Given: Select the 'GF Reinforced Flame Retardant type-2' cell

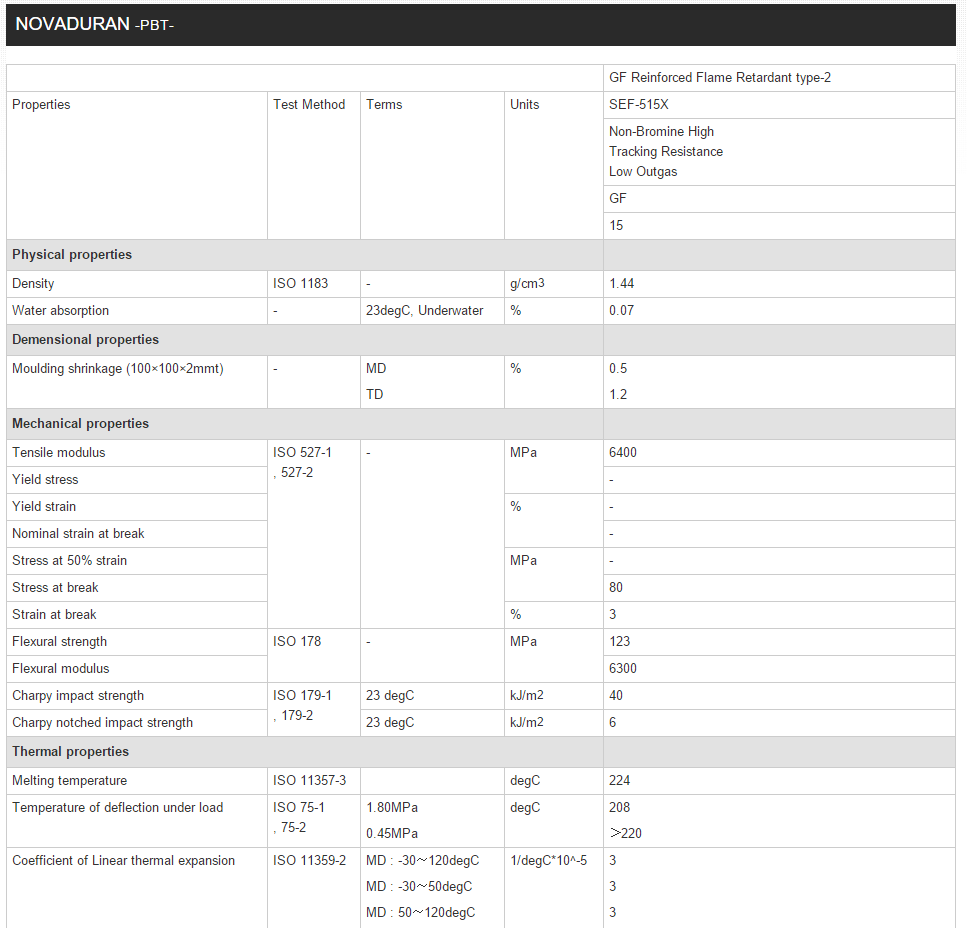Looking at the screenshot, I should (780, 78).
